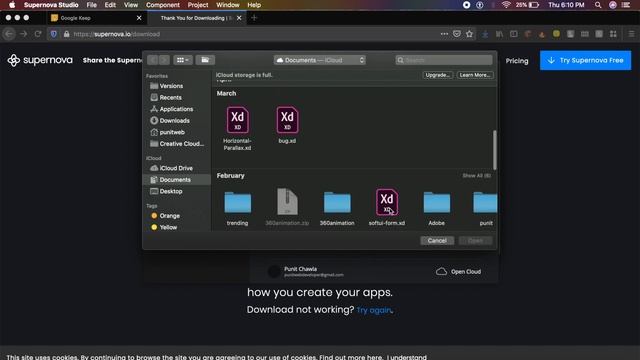Viewport: 640px width, 360px height.
Task: Open the Help menu
Action: [254, 5]
